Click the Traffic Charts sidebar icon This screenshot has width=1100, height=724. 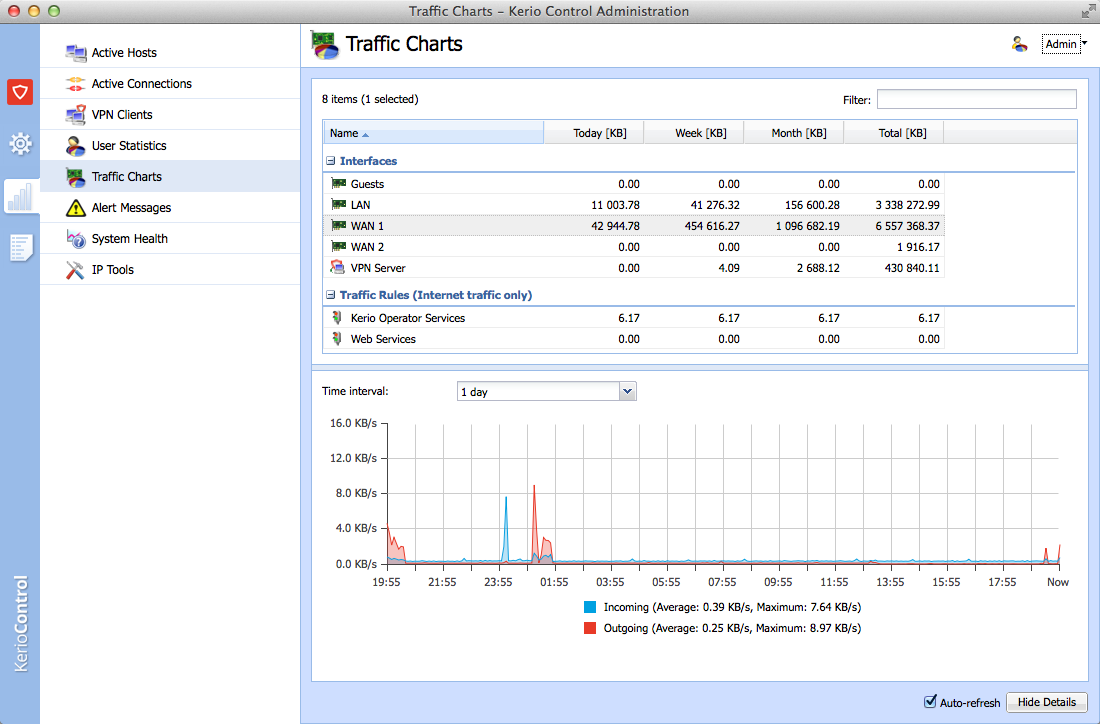[75, 177]
